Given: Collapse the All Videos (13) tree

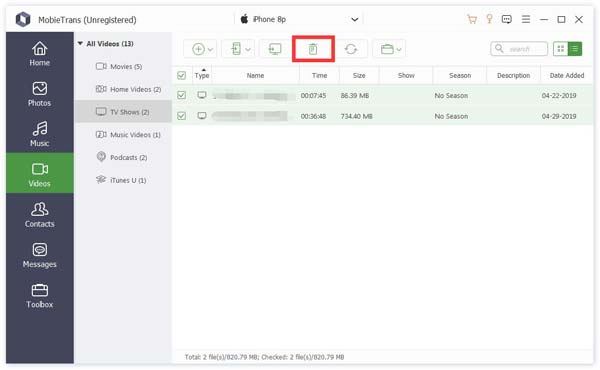Looking at the screenshot, I should [80, 44].
